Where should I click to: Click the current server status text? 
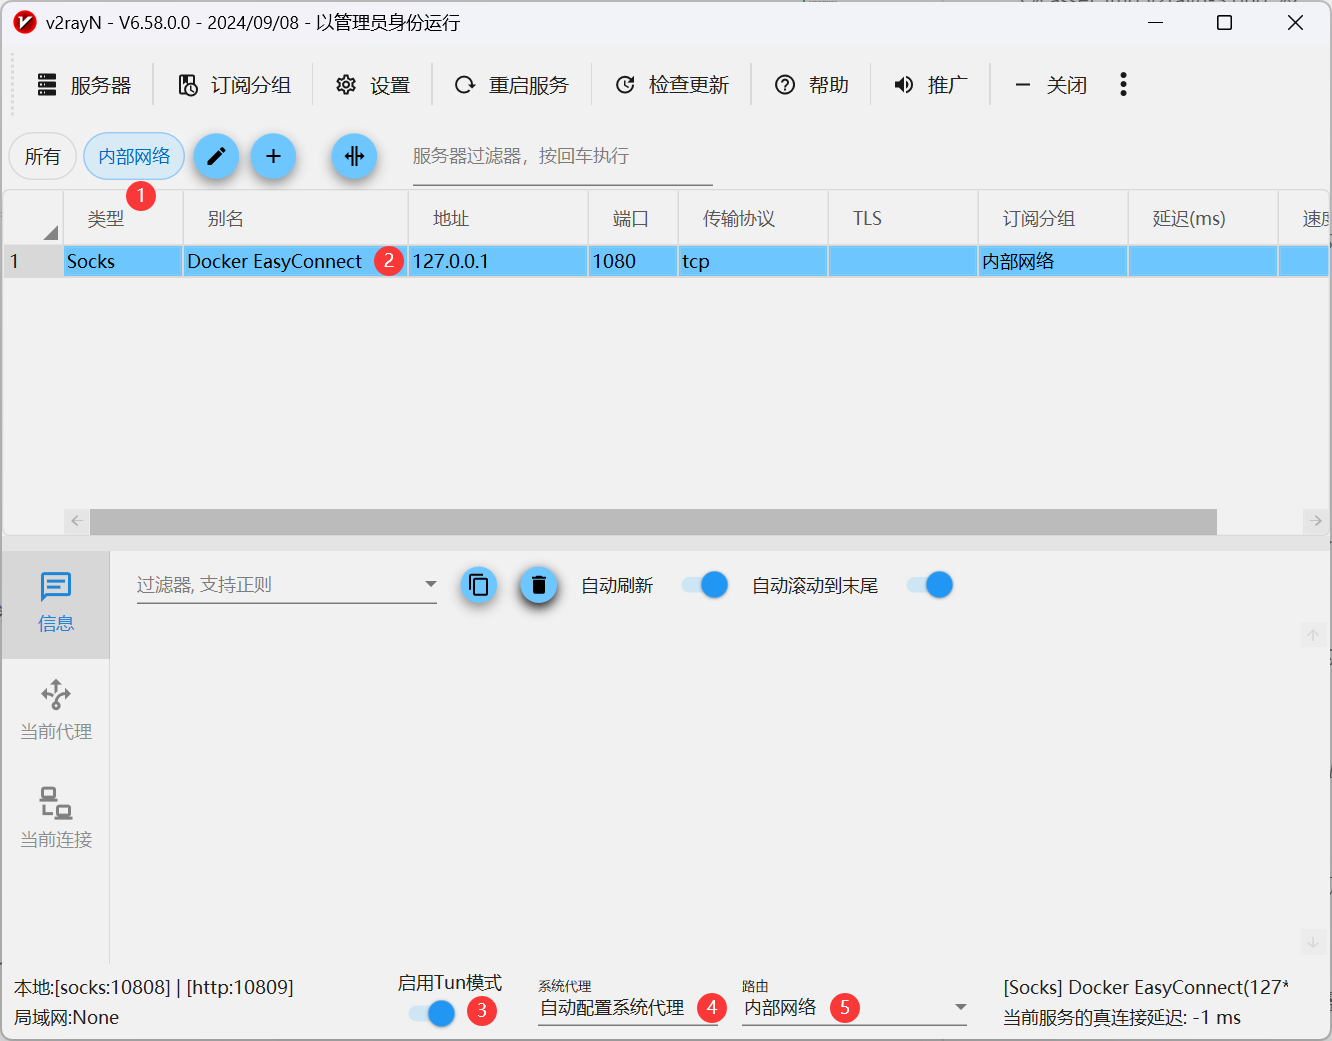pos(1146,988)
